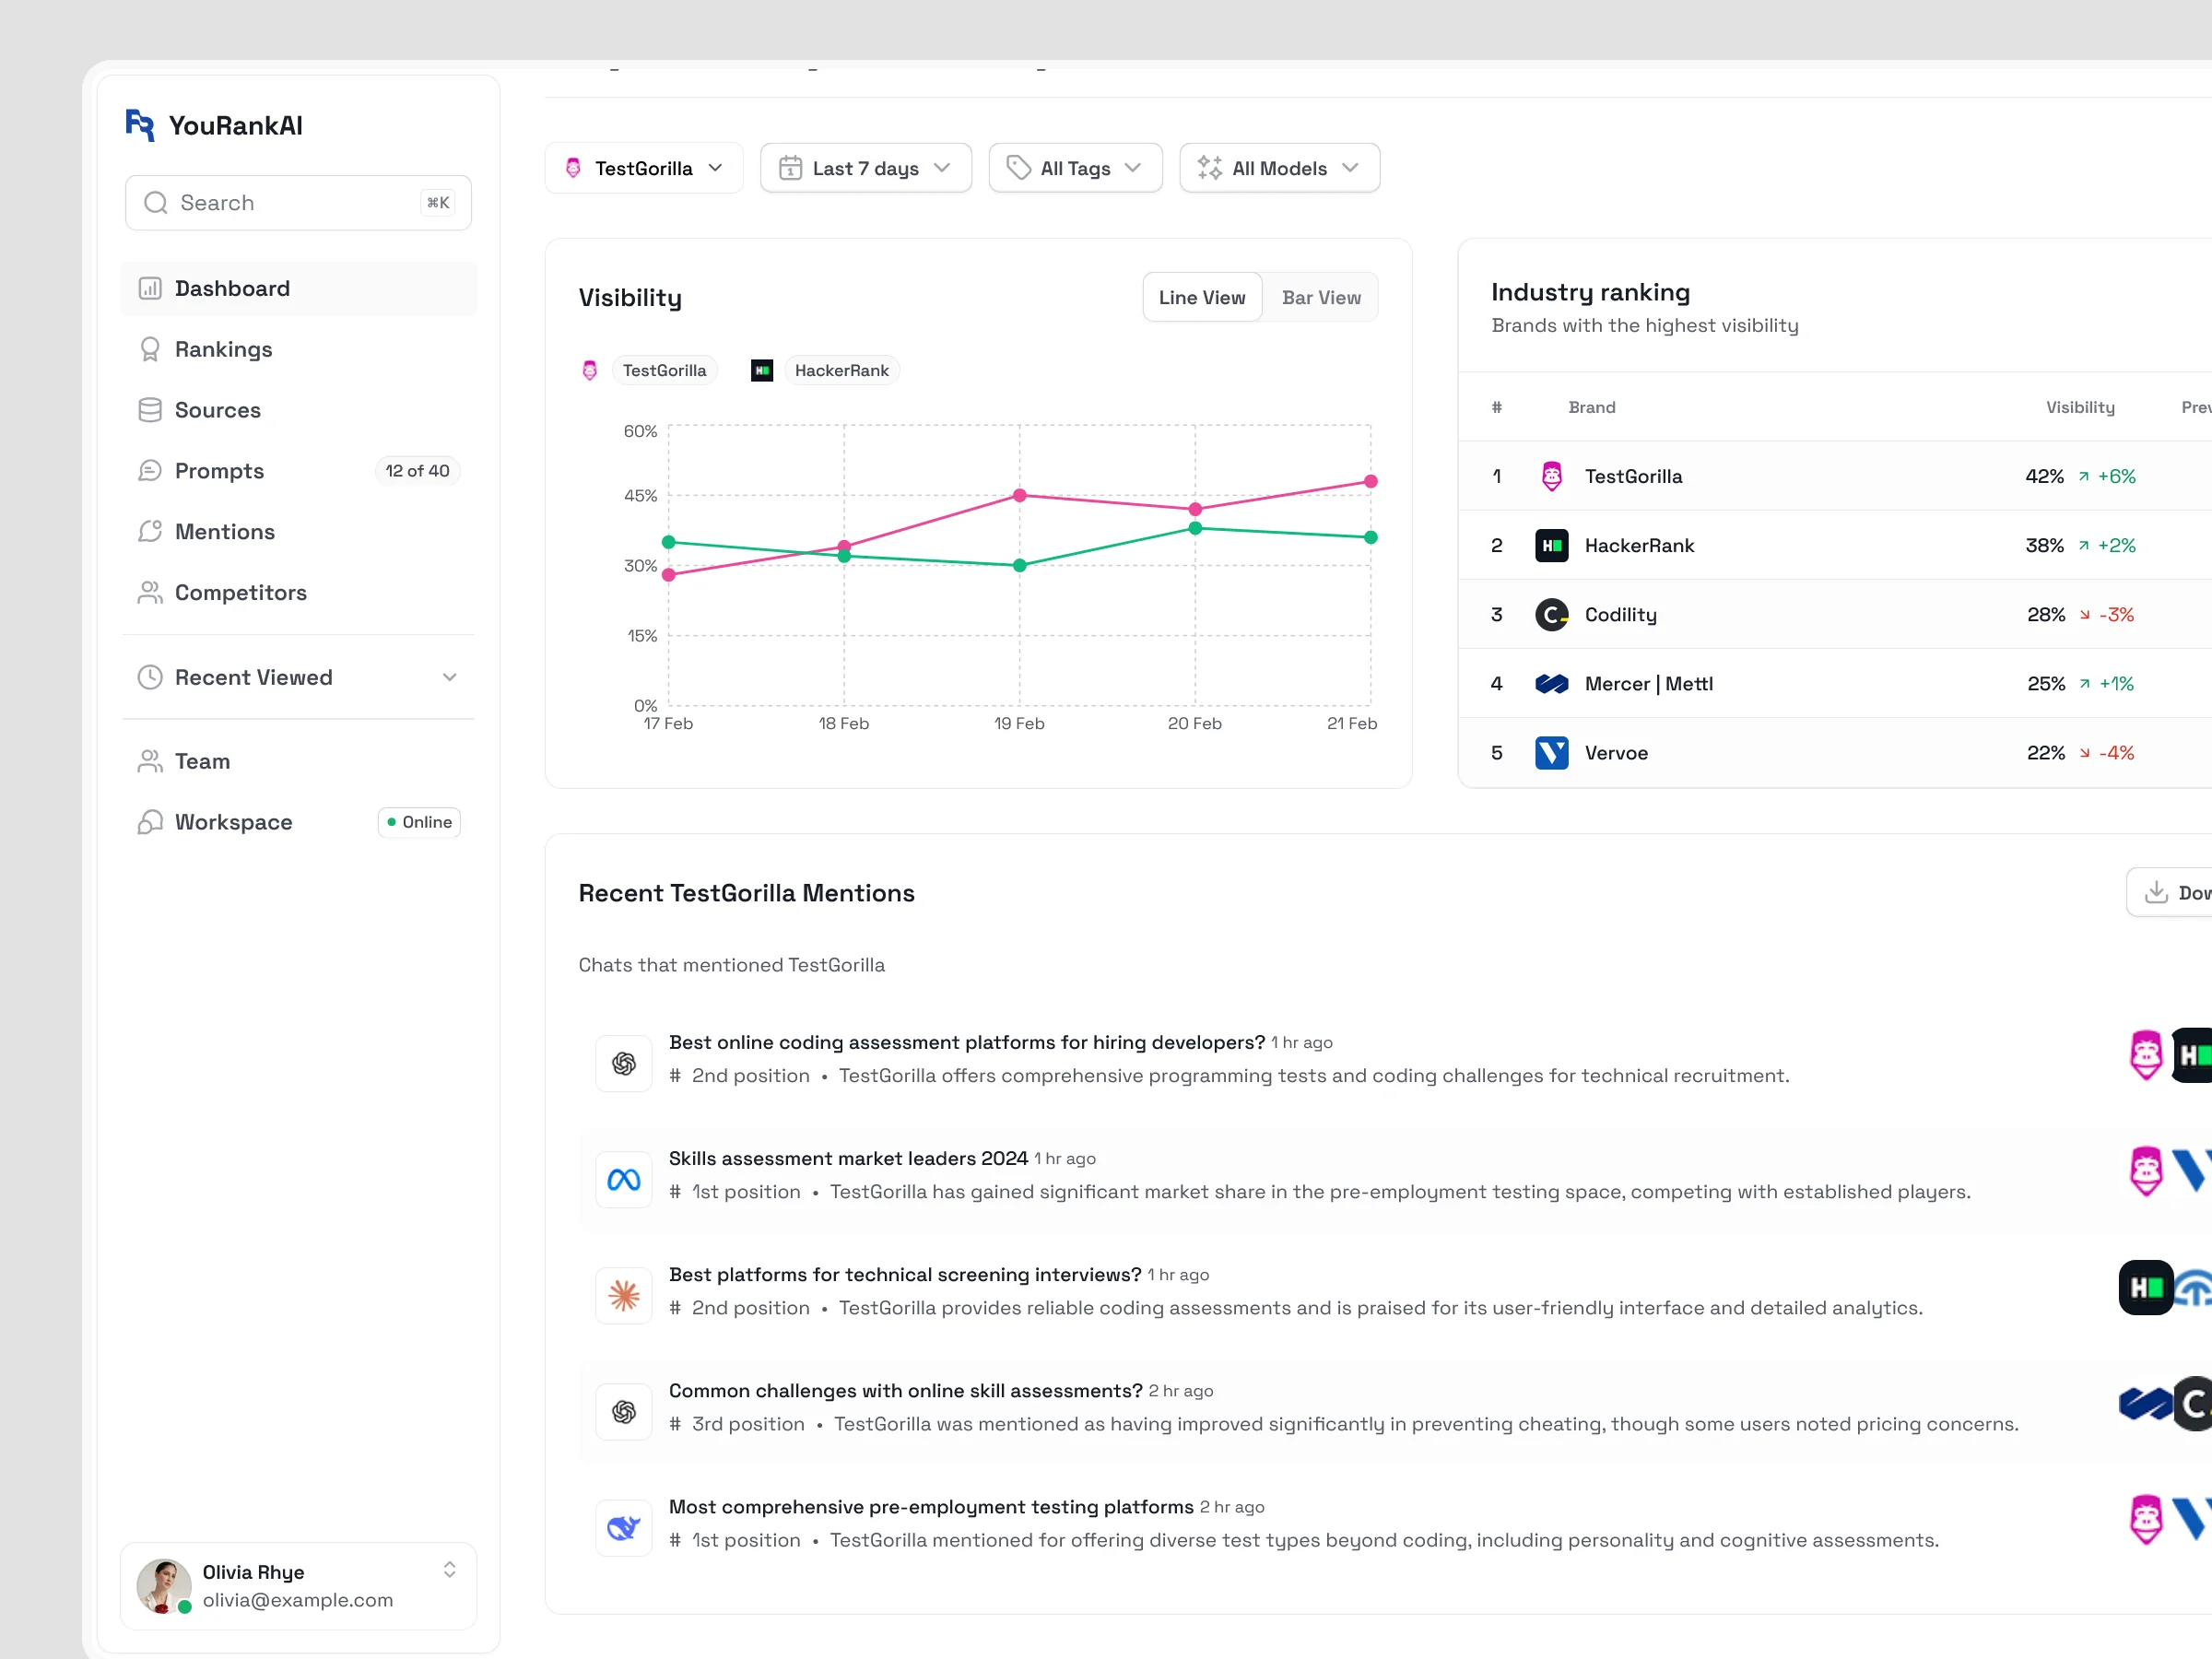Click the Meta icon beside Skills assessment mention
The width and height of the screenshot is (2212, 1659).
623,1180
